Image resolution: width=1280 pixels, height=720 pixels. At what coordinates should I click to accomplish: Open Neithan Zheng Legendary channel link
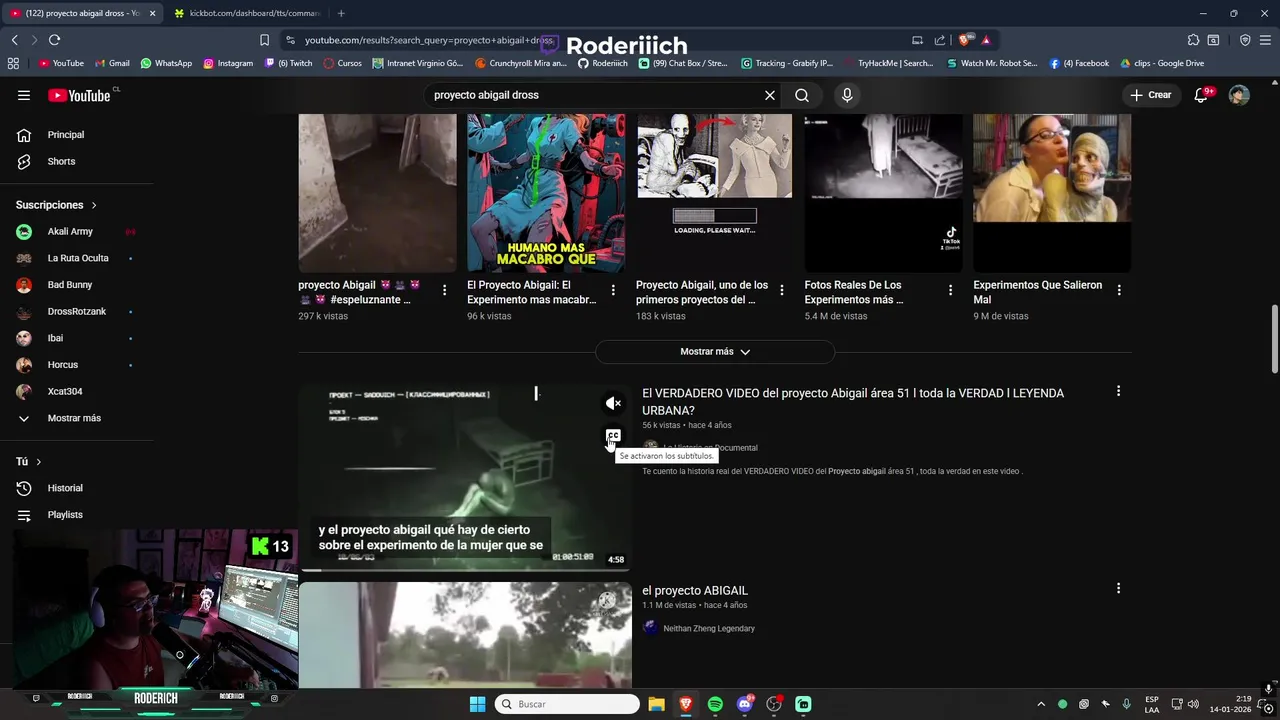709,629
